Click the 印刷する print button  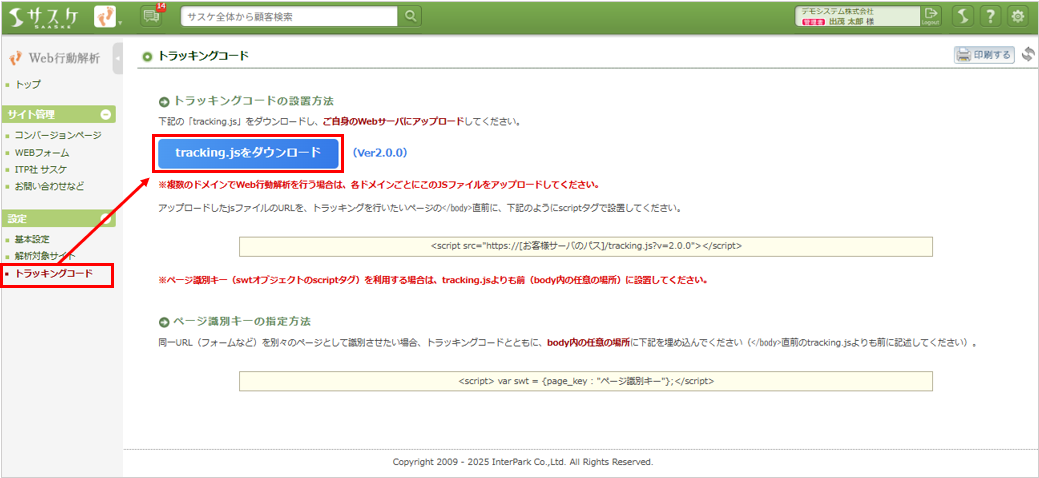coord(984,55)
